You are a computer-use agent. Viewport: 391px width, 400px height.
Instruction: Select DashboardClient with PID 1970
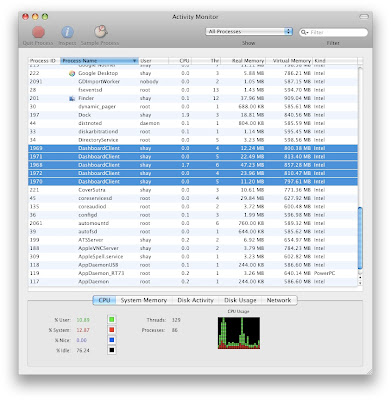click(193, 182)
